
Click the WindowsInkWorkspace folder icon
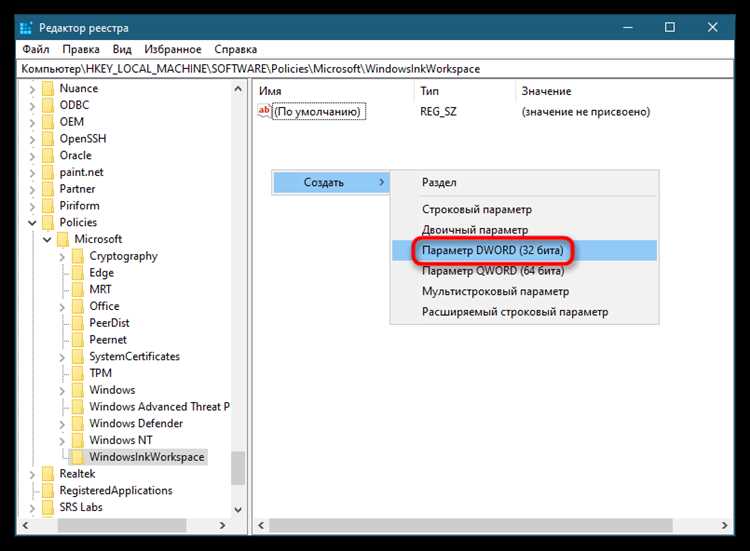[x=77, y=457]
